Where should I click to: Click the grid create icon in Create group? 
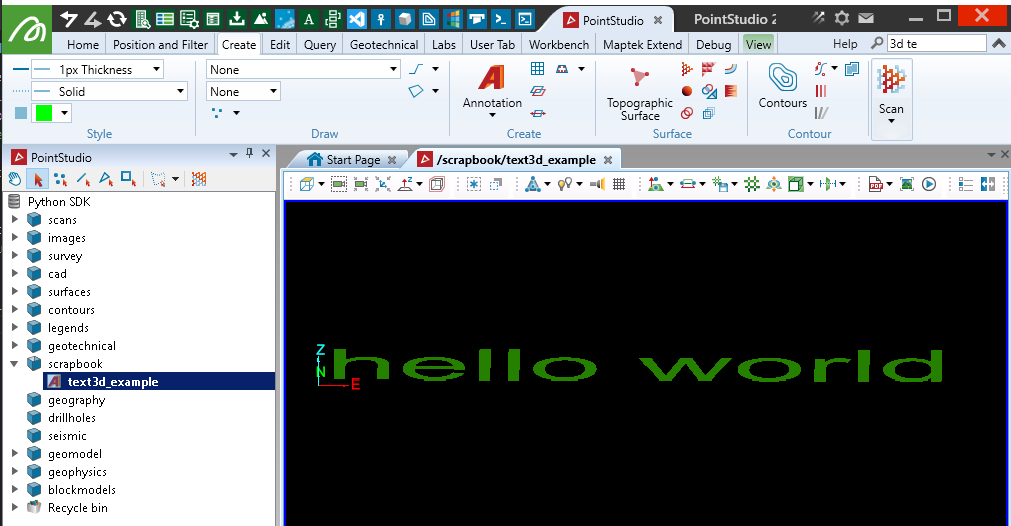pos(537,69)
